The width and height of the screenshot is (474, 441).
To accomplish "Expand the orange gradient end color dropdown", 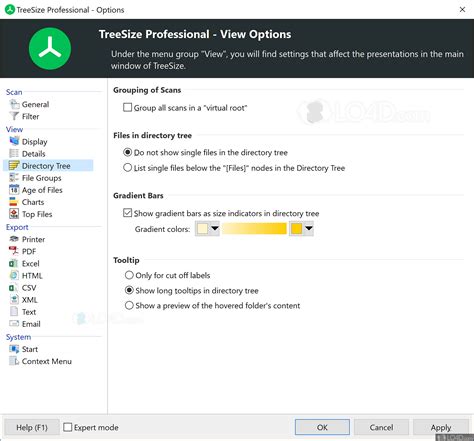I will pos(309,229).
